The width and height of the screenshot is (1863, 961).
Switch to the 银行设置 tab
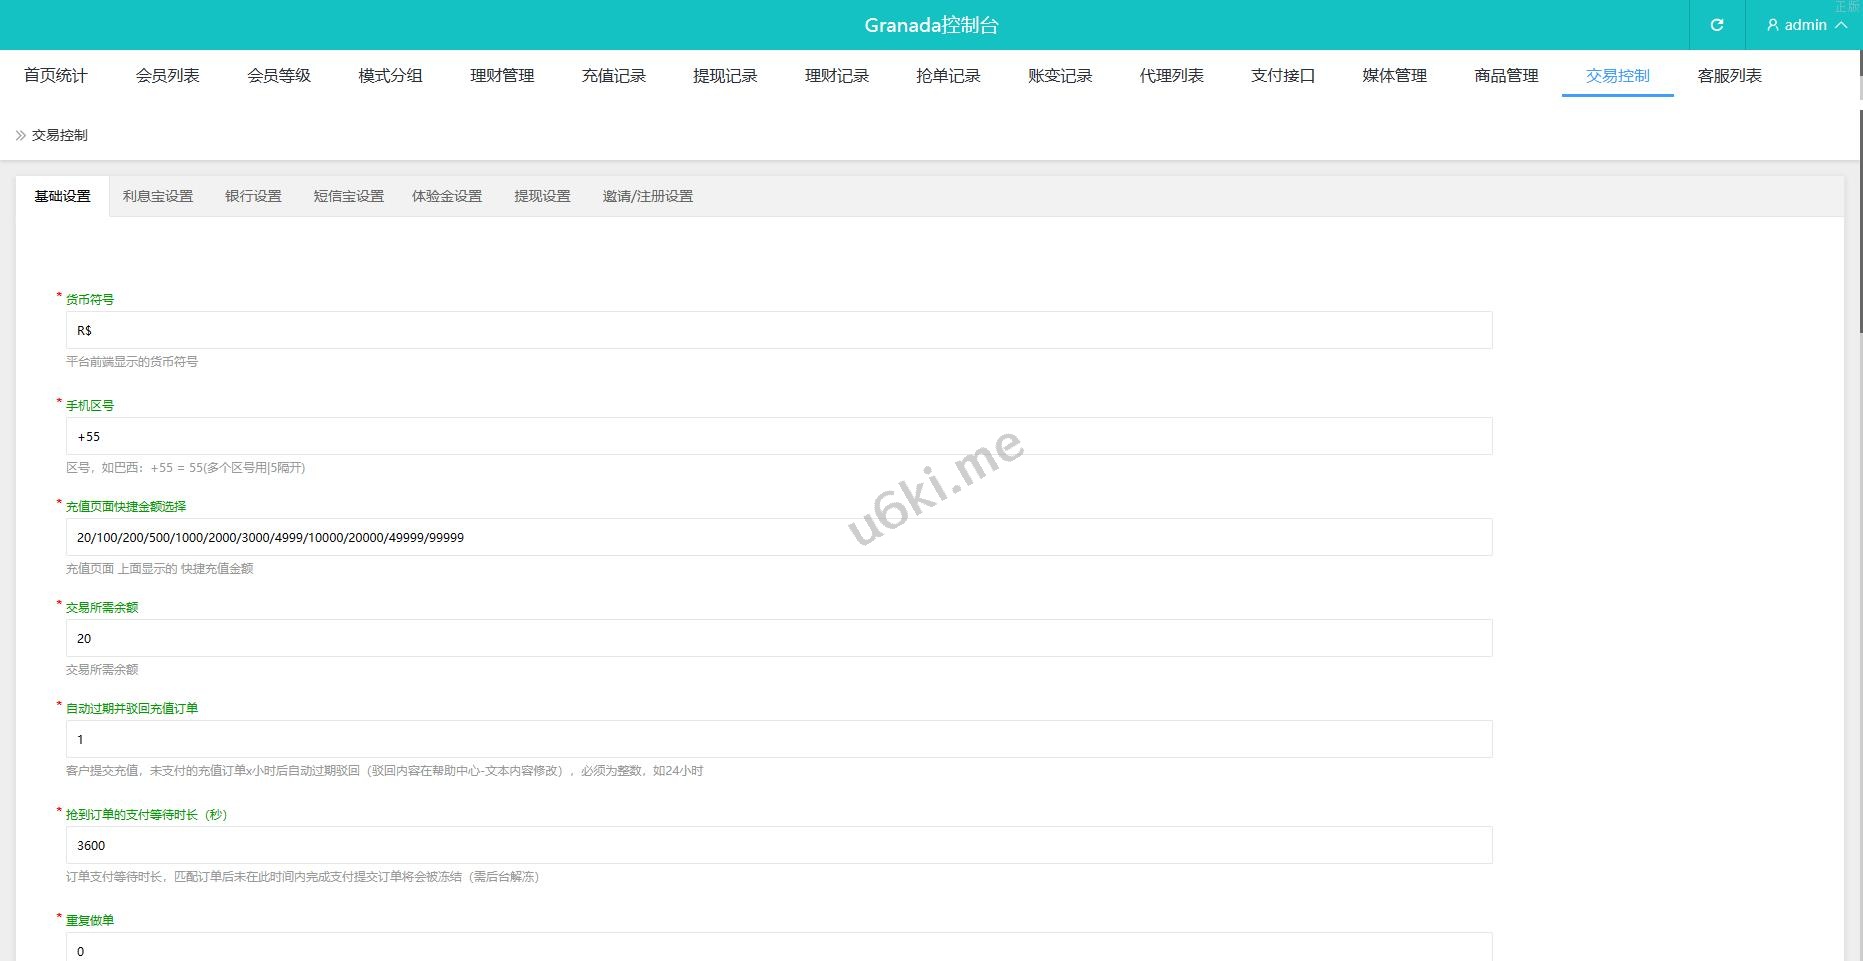(x=253, y=196)
